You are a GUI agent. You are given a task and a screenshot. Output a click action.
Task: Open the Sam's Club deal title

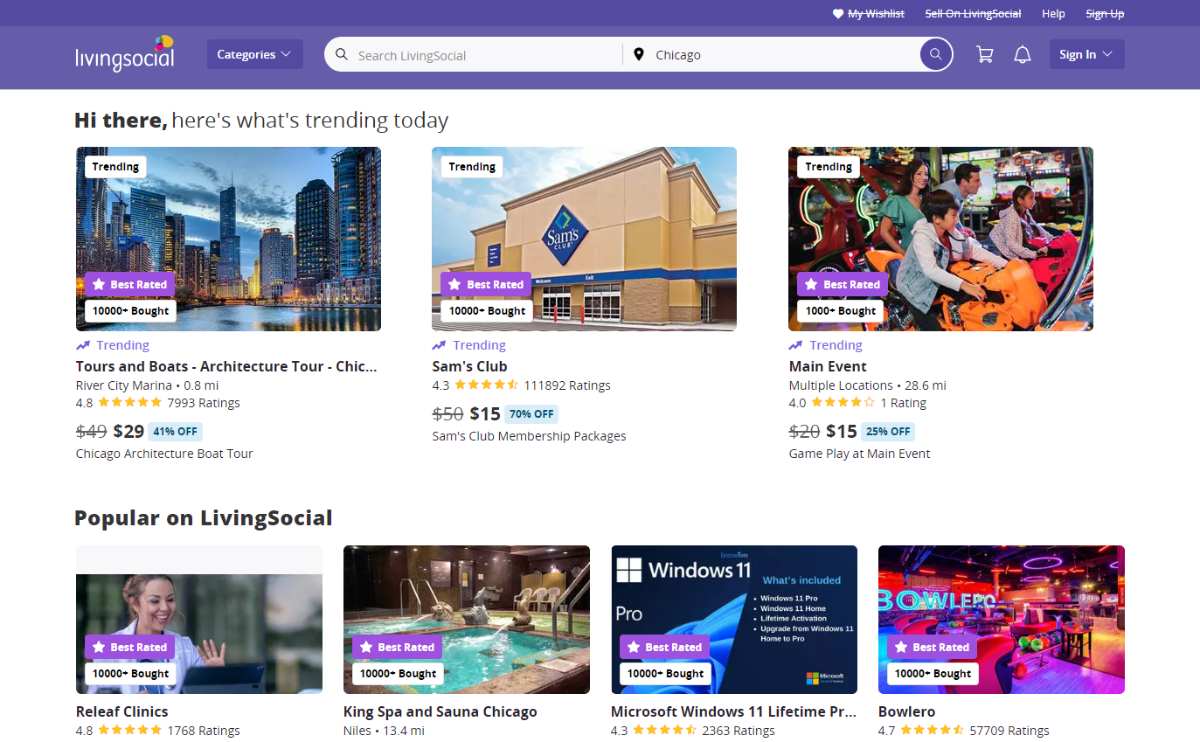pos(470,366)
